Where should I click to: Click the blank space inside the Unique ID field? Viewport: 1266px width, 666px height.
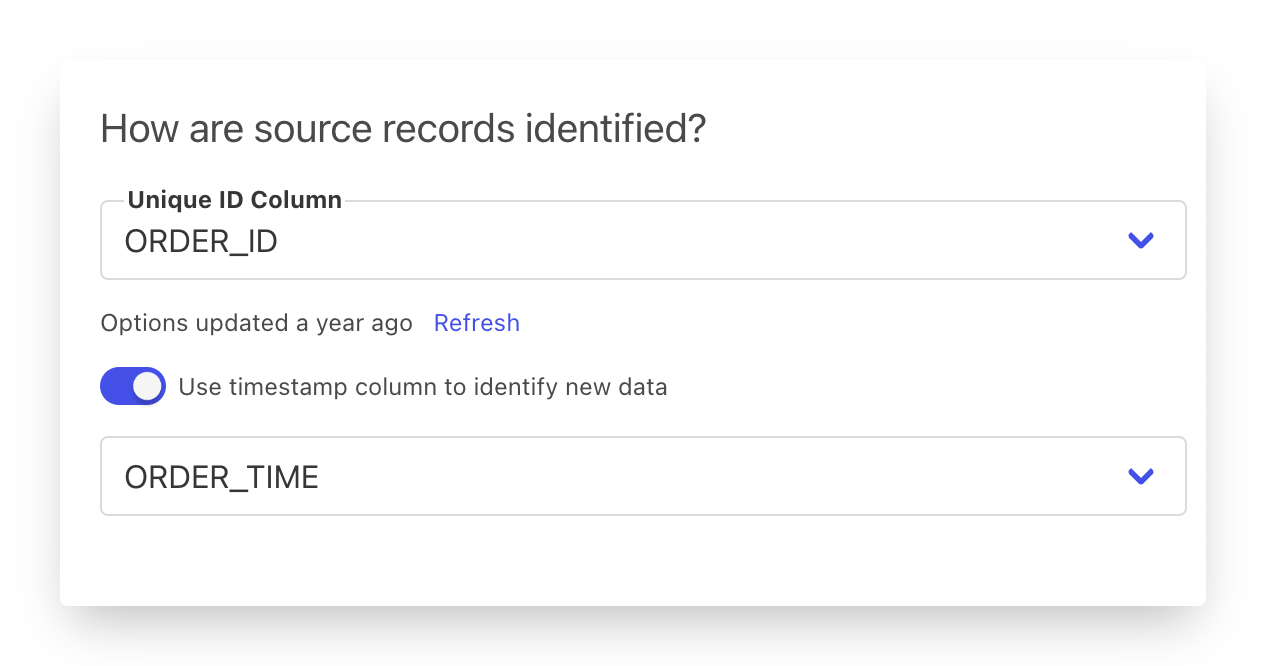point(700,241)
